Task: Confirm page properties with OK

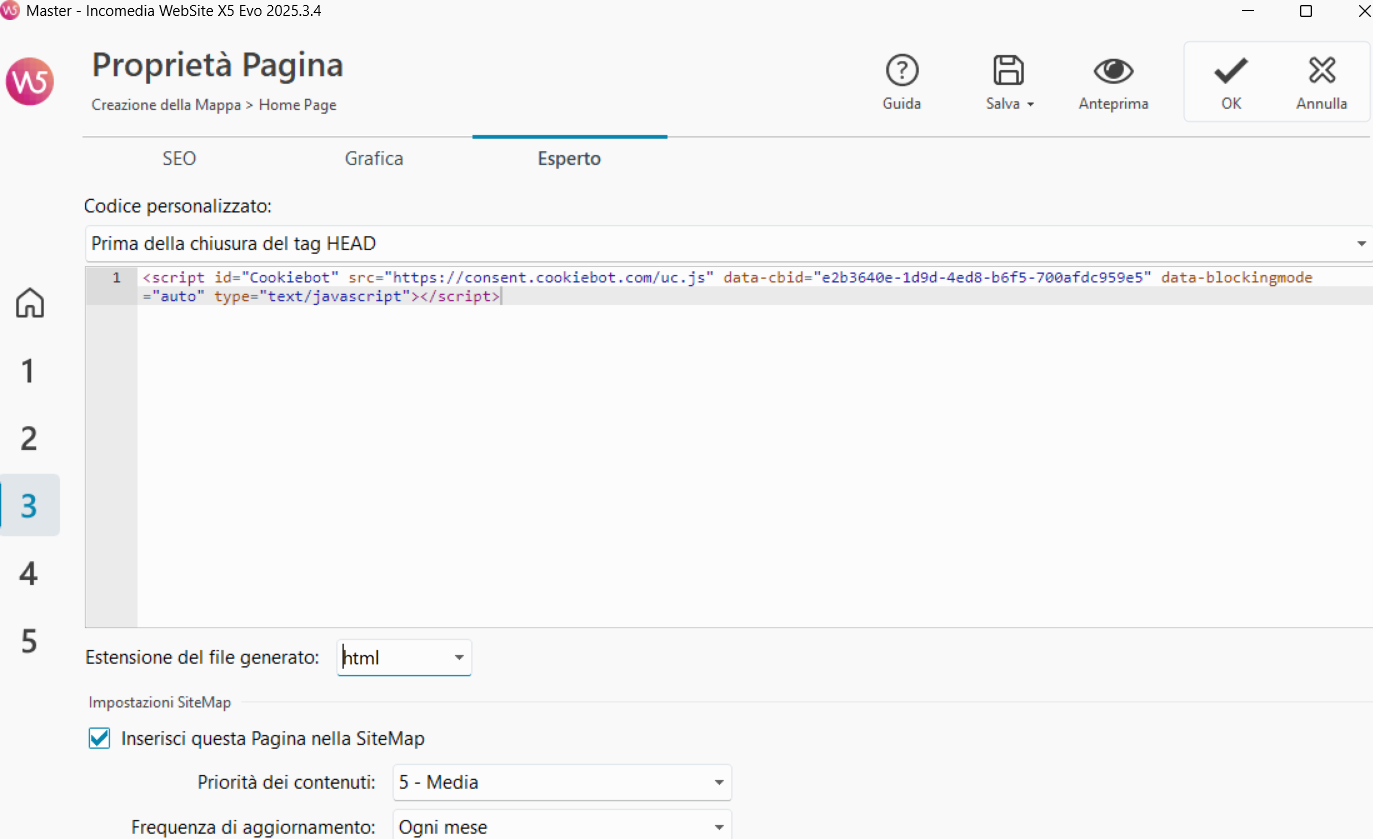Action: [x=1230, y=82]
